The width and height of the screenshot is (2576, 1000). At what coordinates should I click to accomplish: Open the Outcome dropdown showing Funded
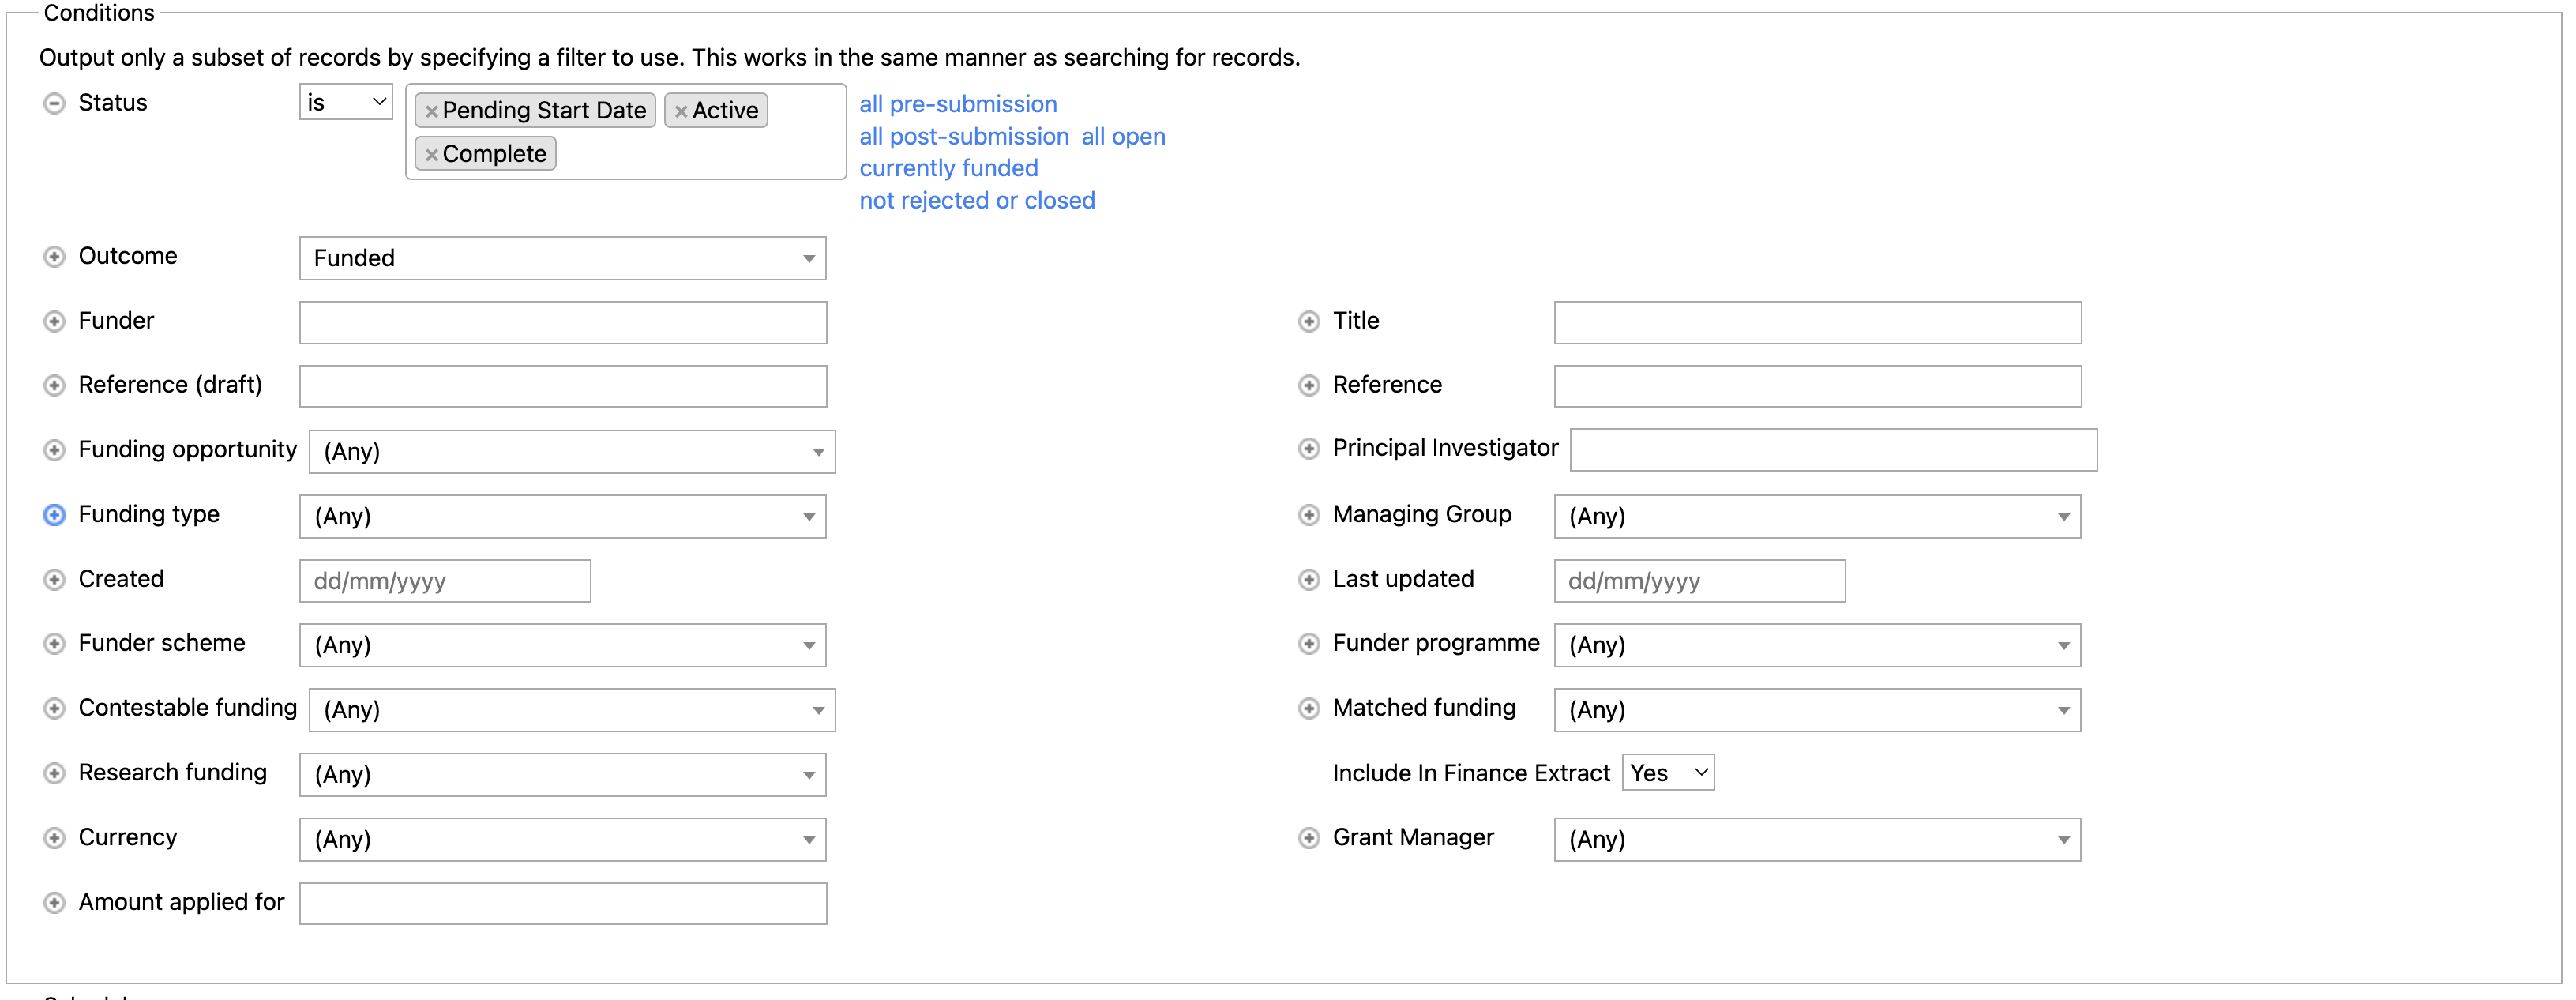click(x=562, y=258)
